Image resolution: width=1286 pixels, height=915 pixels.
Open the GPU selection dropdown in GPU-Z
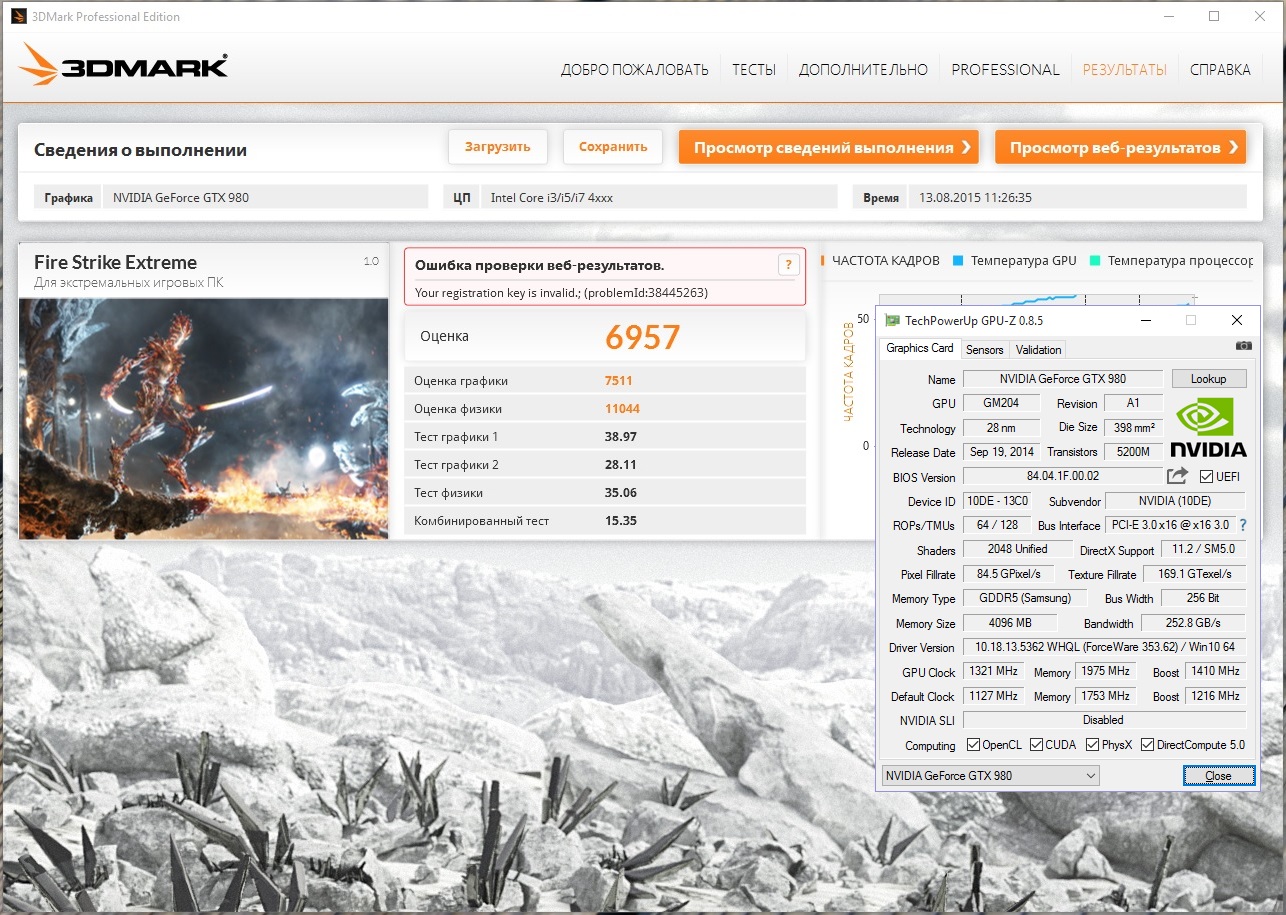click(x=990, y=776)
